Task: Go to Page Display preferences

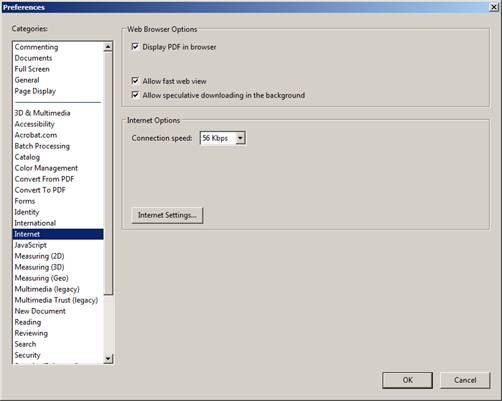Action: (x=35, y=91)
